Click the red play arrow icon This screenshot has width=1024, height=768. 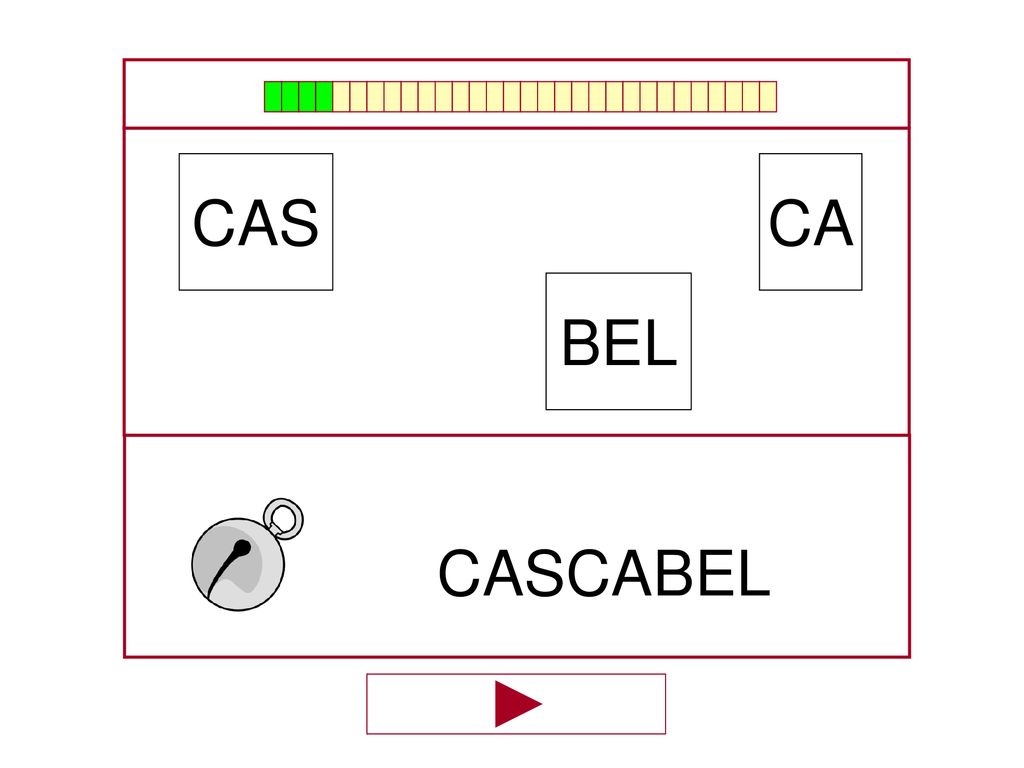coord(519,704)
